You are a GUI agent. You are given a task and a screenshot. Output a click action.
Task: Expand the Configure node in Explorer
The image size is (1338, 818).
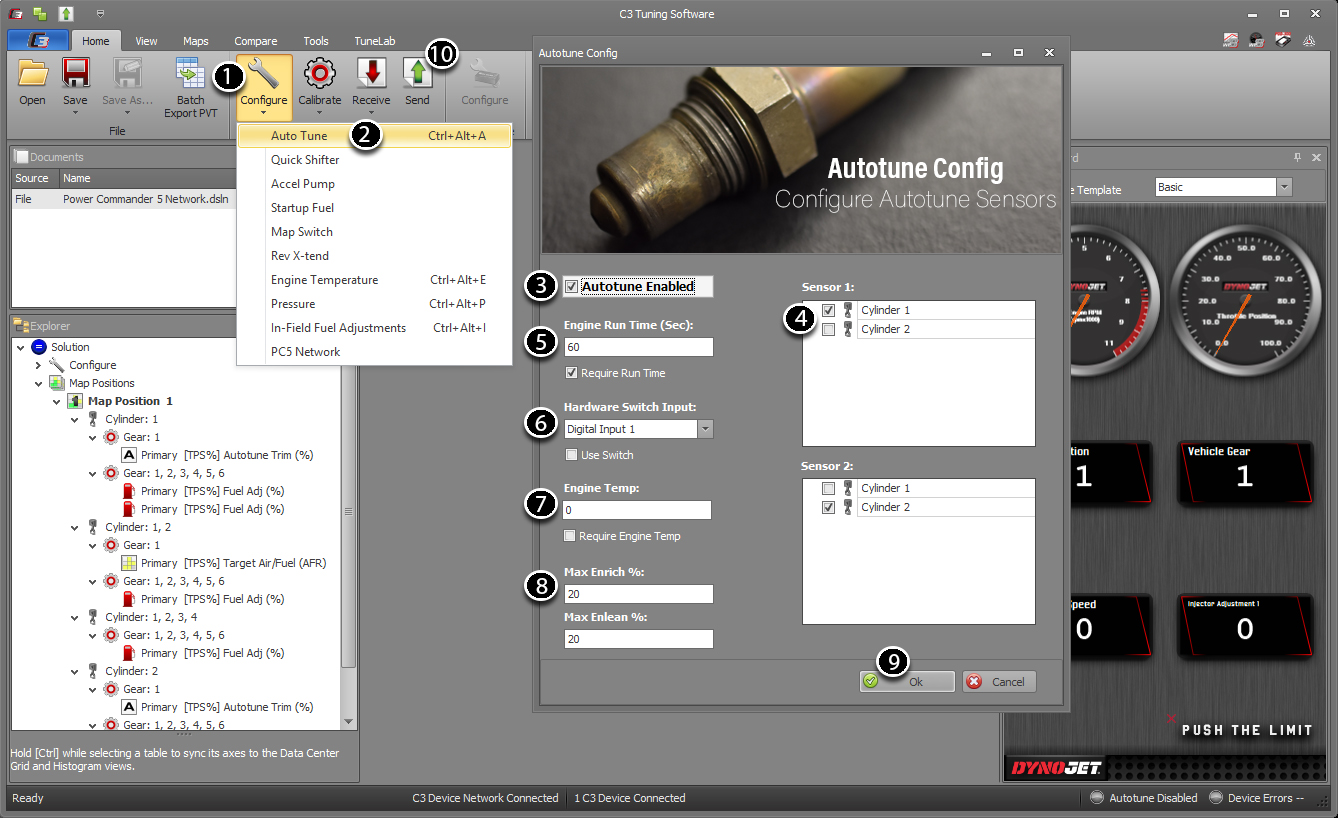(39, 365)
